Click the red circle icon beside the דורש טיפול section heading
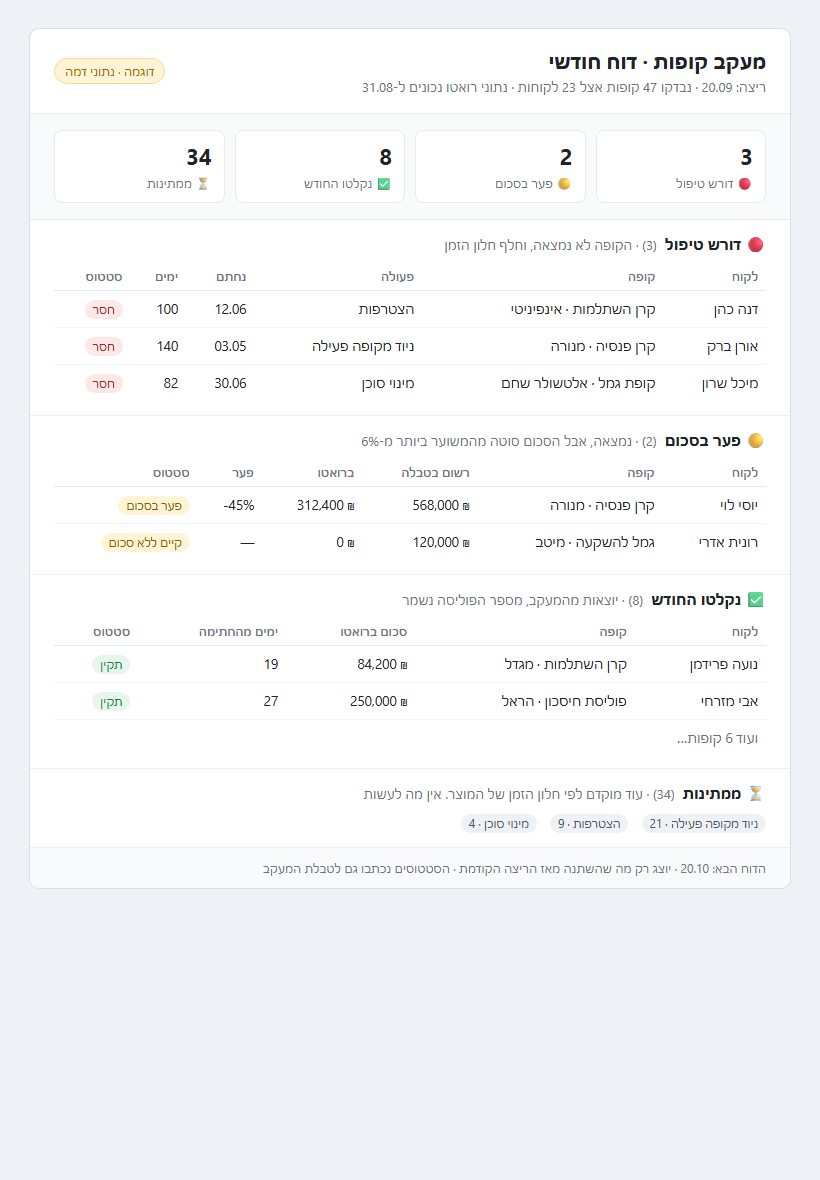820x1180 pixels. pos(756,245)
